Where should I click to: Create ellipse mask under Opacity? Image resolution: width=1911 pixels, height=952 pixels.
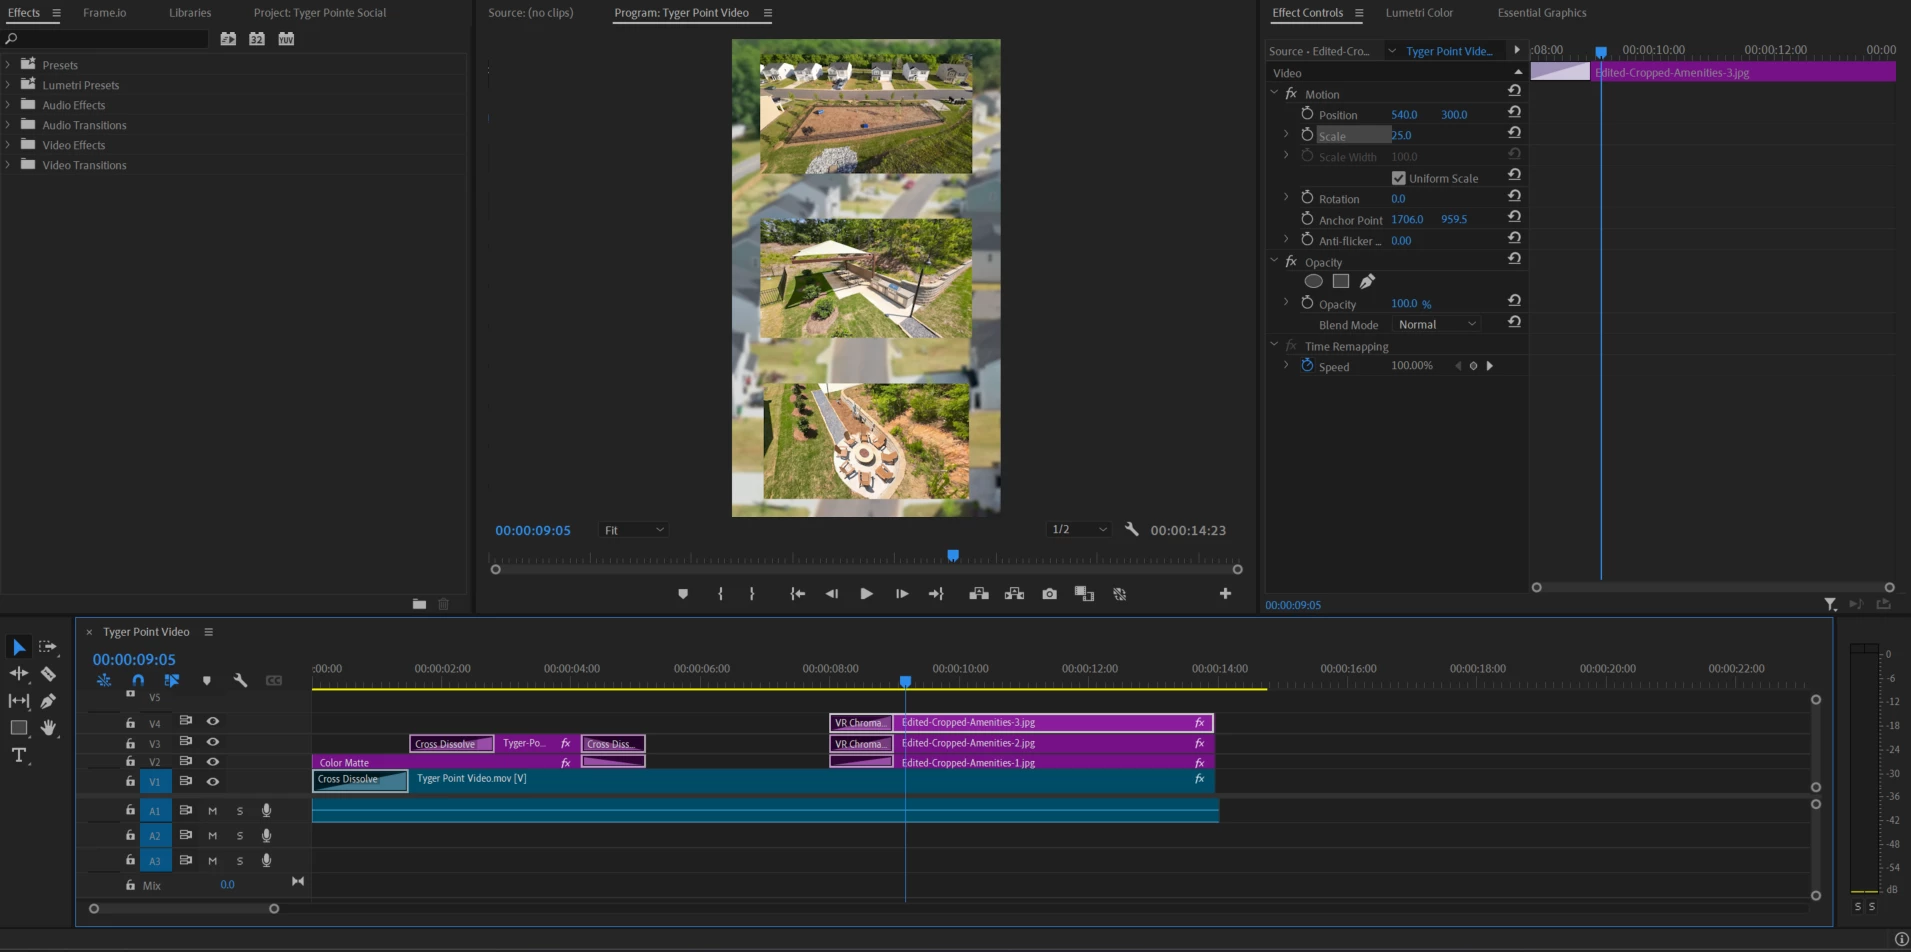[1313, 282]
